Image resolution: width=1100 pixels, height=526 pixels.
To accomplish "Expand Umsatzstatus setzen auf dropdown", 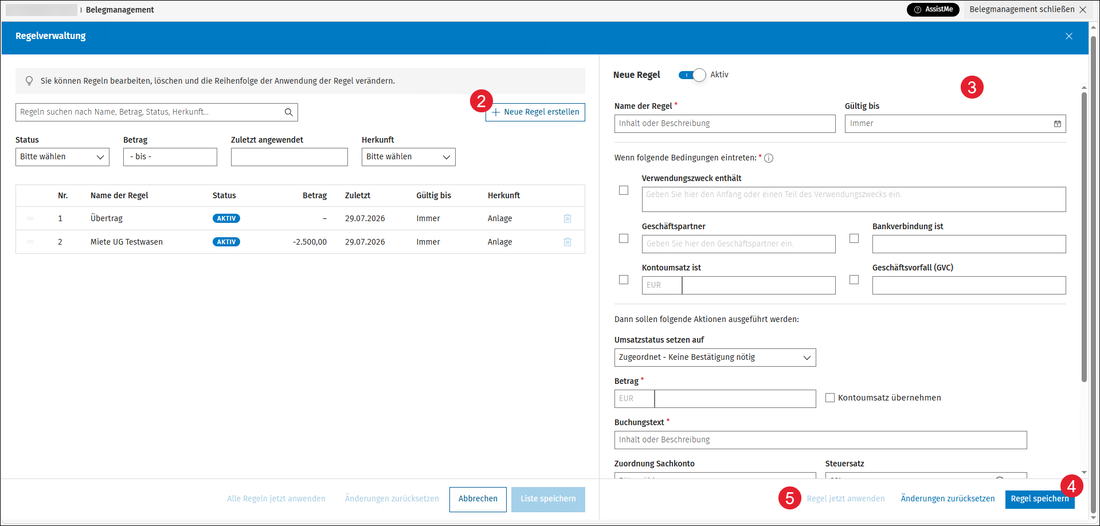I will (715, 358).
